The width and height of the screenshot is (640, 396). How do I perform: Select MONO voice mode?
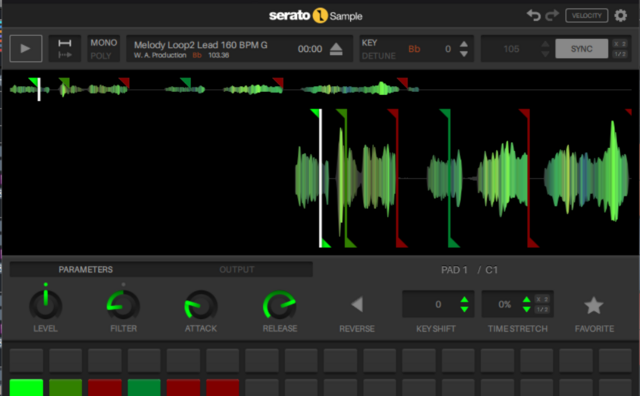coord(104,43)
